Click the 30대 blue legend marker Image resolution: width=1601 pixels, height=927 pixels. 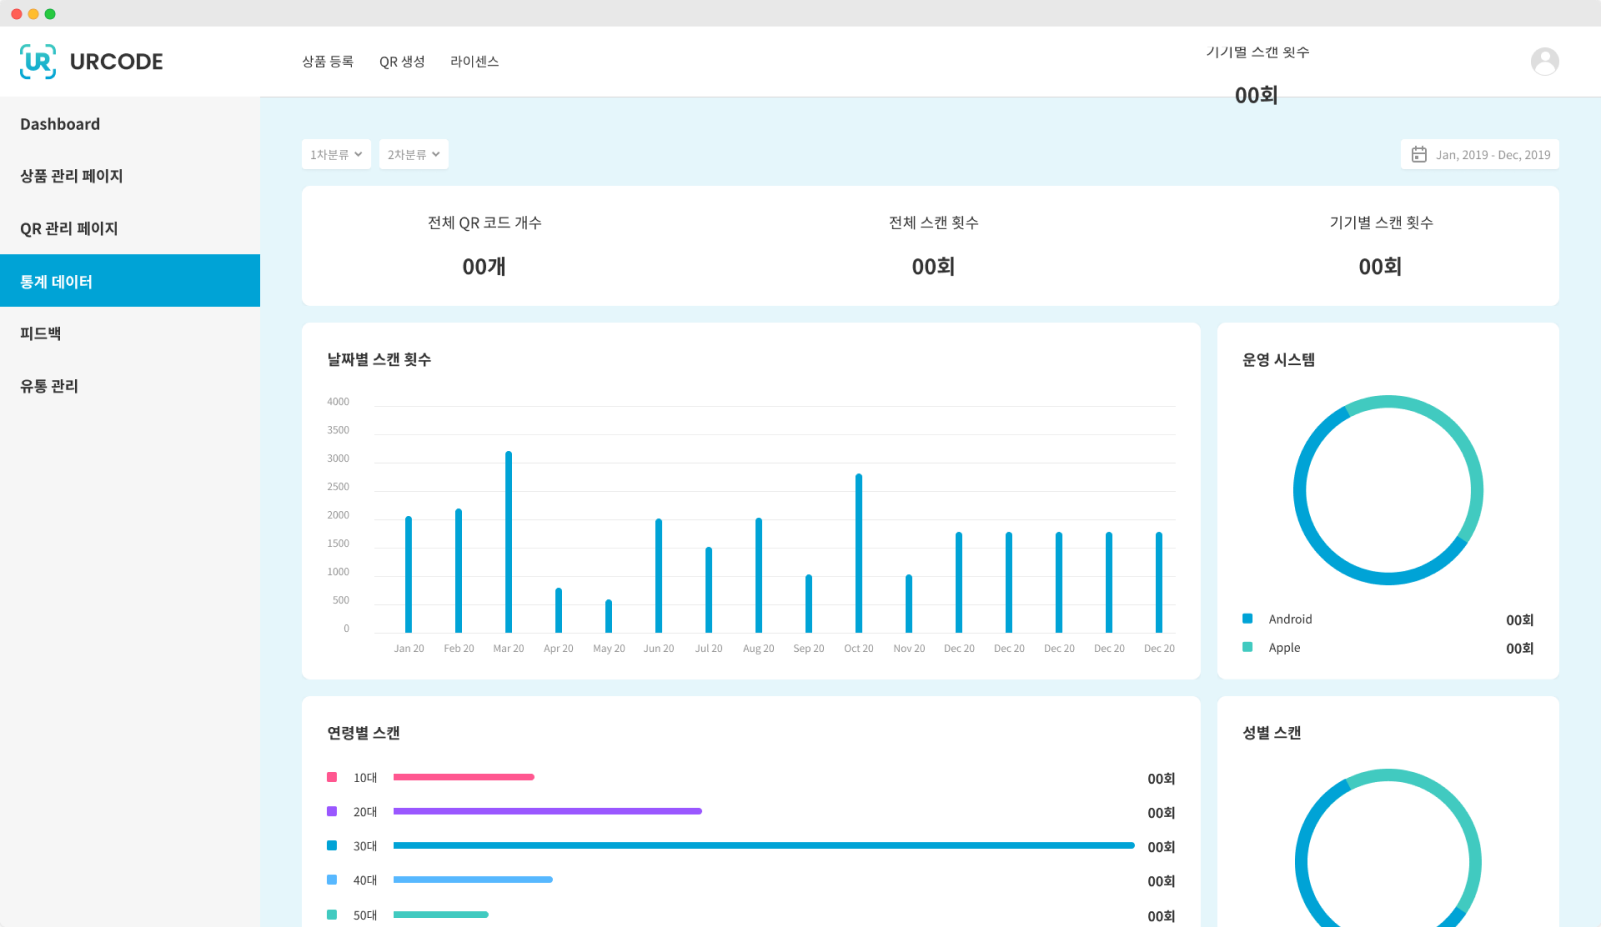tap(332, 846)
